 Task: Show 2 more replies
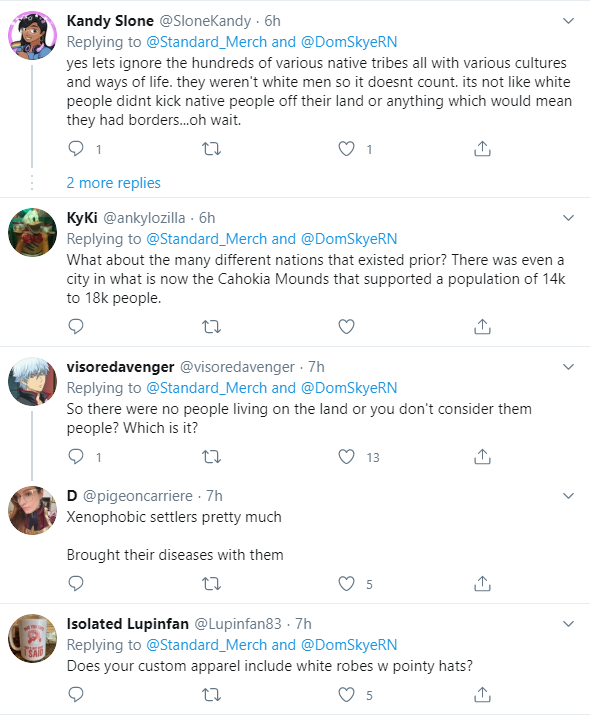pyautogui.click(x=114, y=183)
